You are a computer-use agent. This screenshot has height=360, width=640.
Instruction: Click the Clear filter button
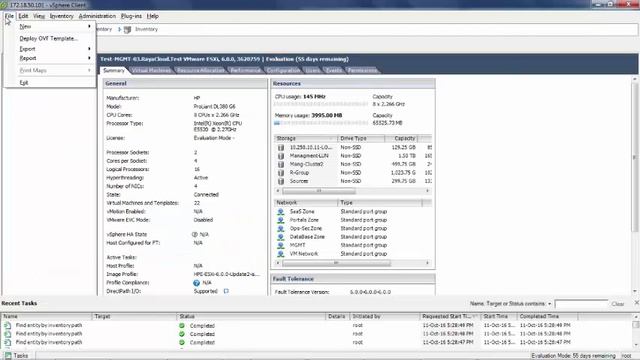618,304
